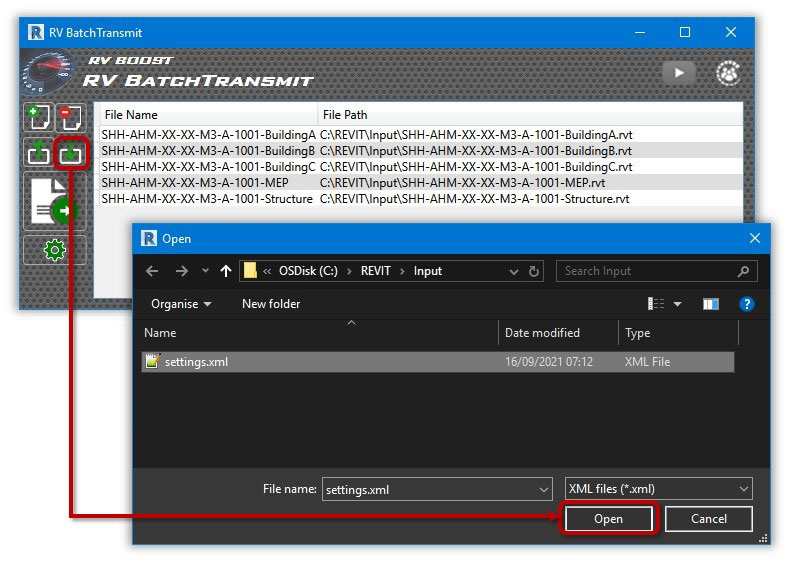
Task: Click the Remove files icon with red minus
Action: pos(71,118)
